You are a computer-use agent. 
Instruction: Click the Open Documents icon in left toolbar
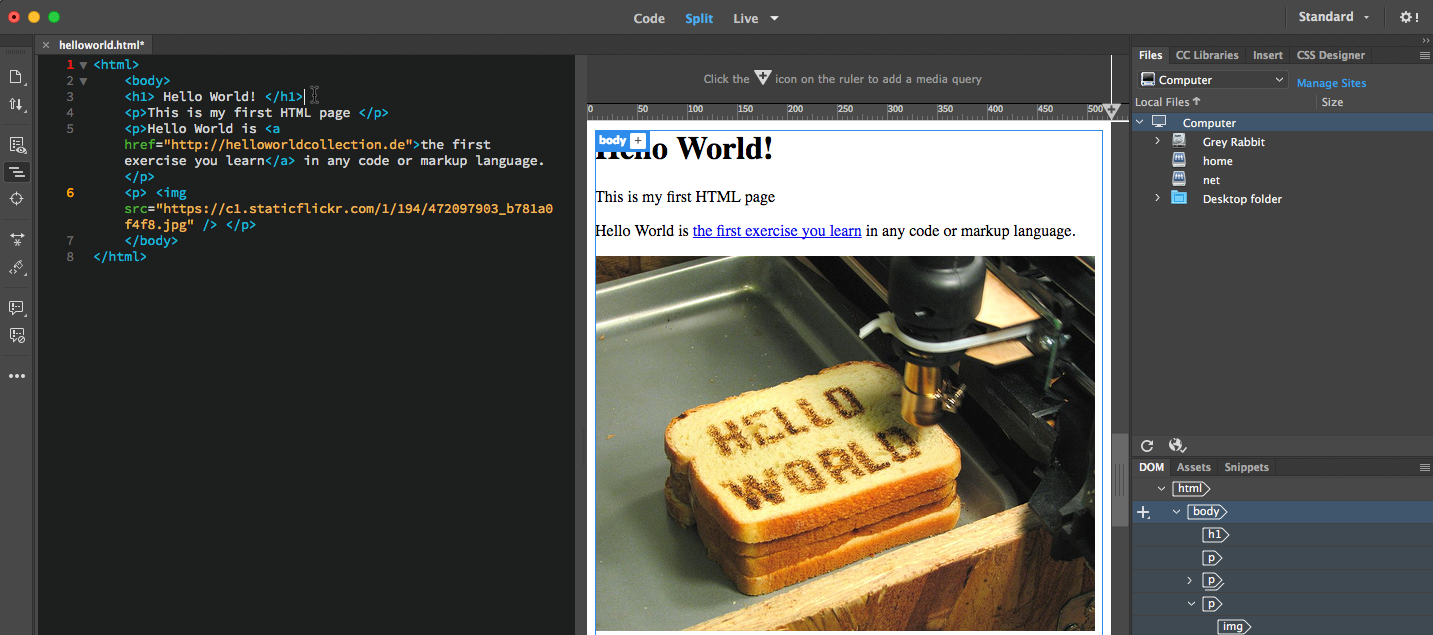click(16, 77)
